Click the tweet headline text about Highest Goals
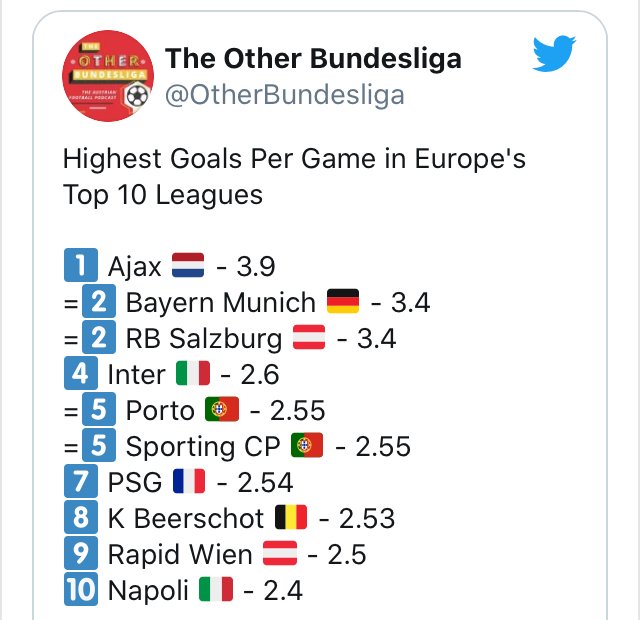The image size is (640, 620). [x=293, y=176]
